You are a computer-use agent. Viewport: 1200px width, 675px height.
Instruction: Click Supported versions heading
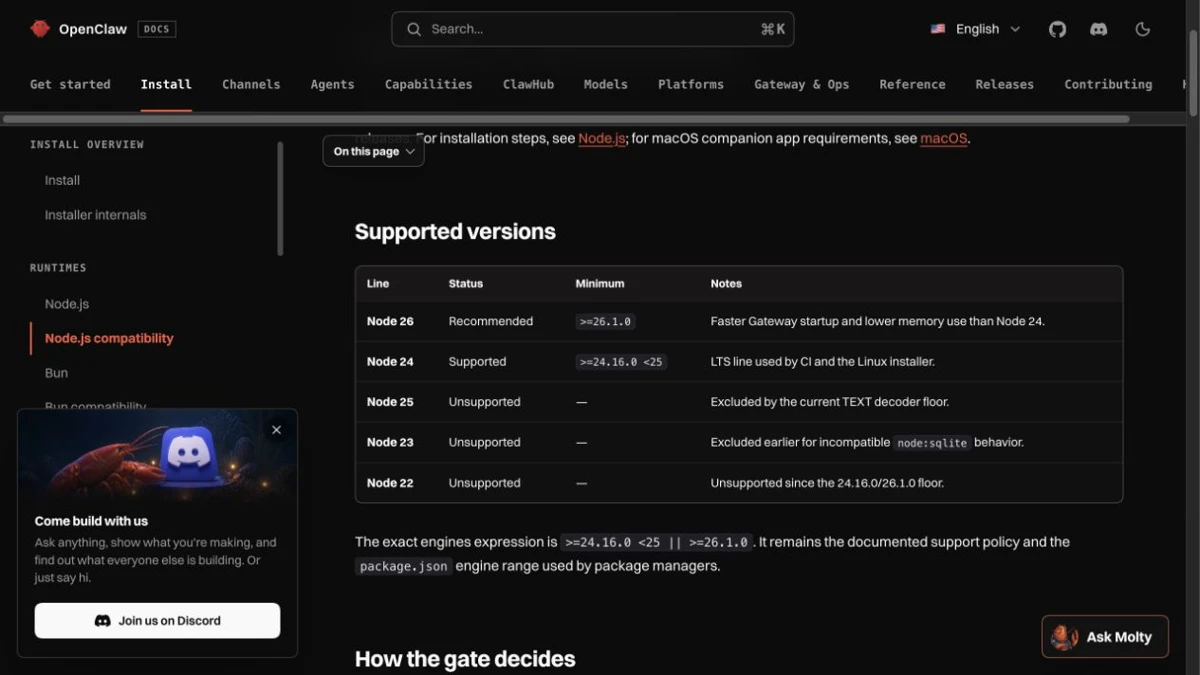coord(455,231)
